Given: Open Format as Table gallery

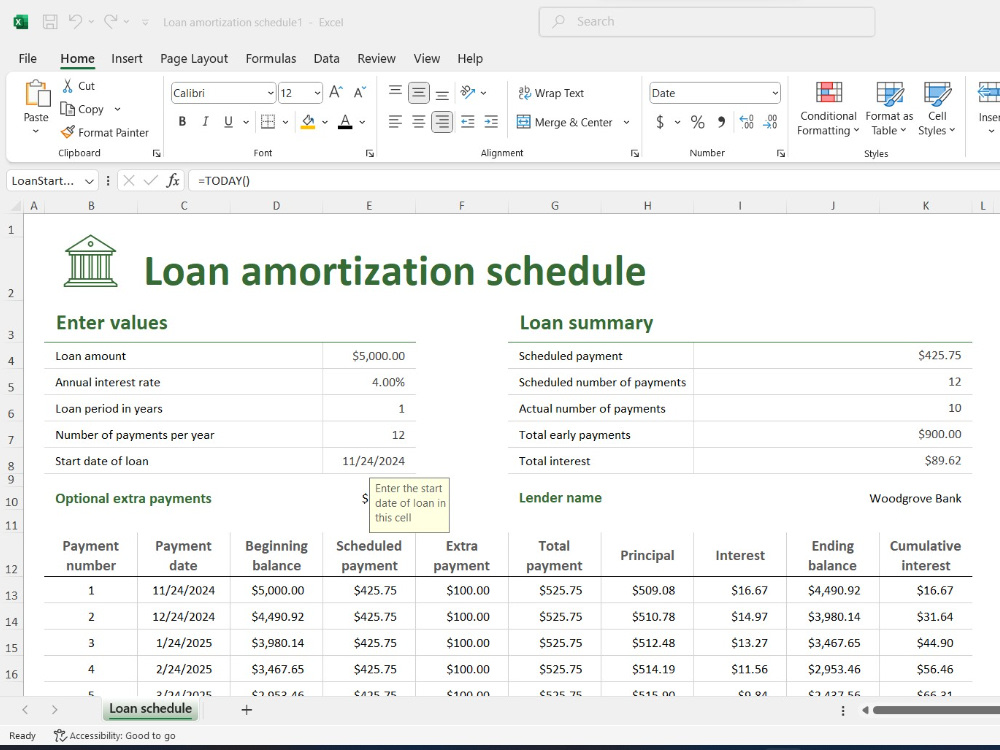Looking at the screenshot, I should [889, 108].
